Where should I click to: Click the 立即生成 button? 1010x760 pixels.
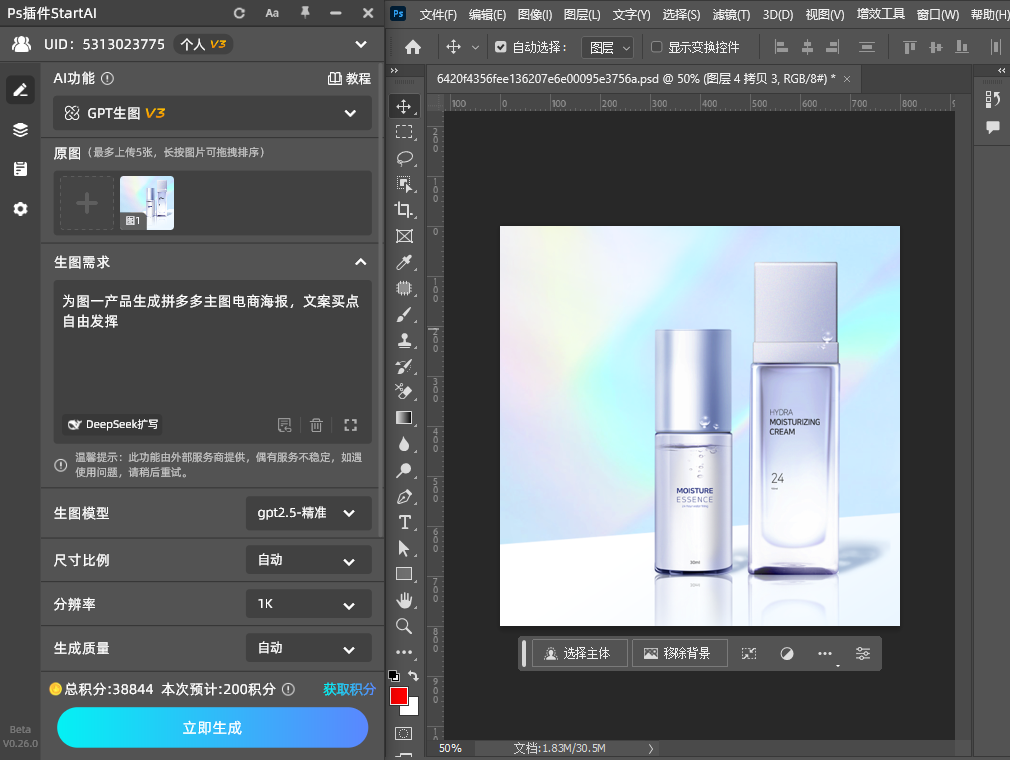[213, 728]
